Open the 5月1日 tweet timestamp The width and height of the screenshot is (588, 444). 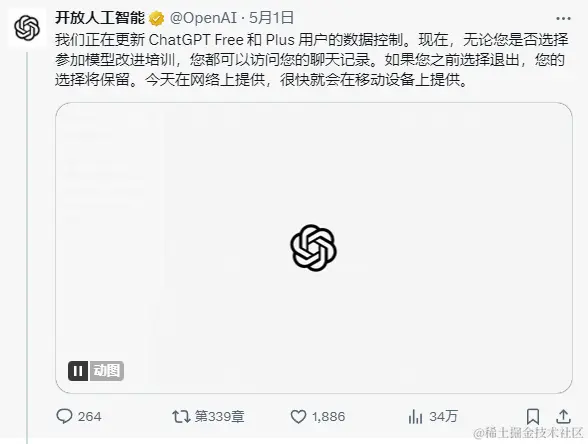(272, 18)
